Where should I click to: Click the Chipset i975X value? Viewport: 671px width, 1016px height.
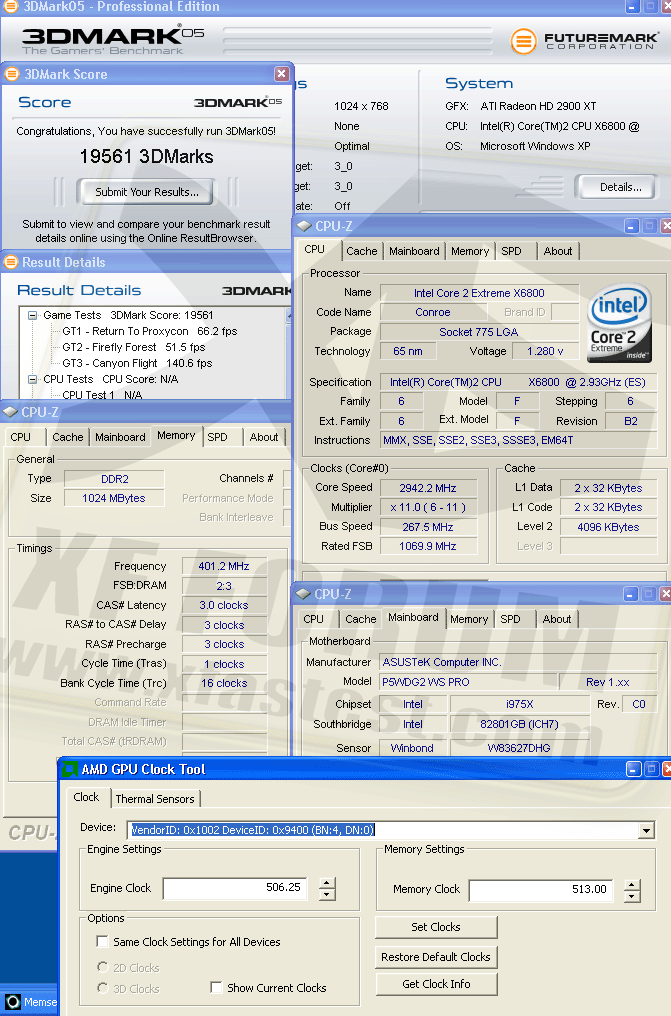[x=519, y=704]
